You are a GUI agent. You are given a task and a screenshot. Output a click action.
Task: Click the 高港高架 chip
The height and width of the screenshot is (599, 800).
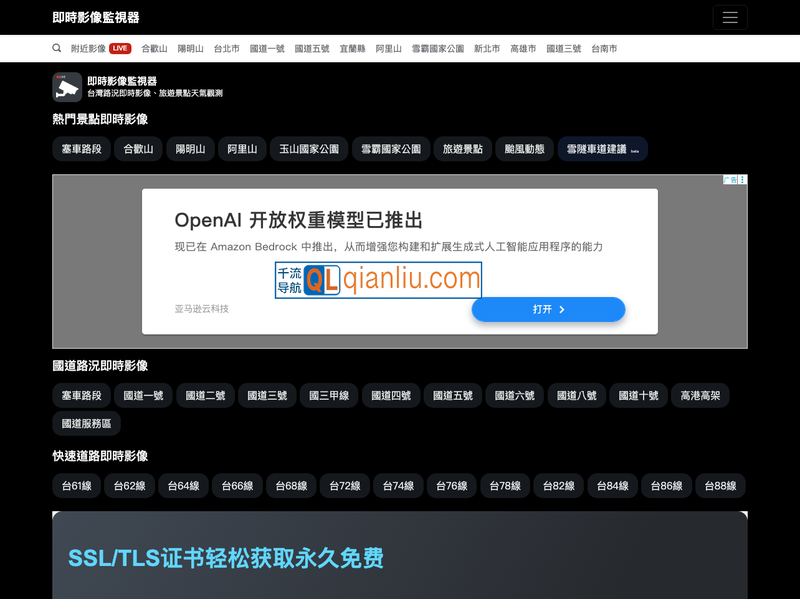(701, 395)
